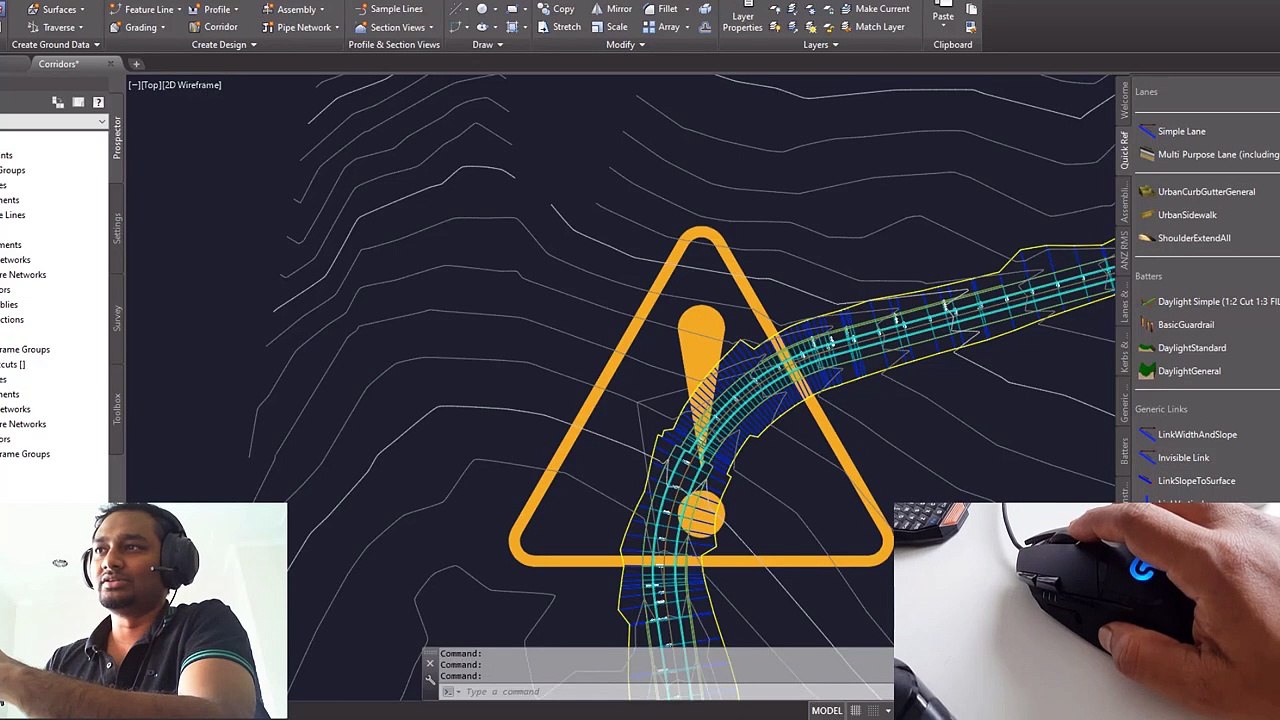Close the command line window
The image size is (1280, 720).
[430, 663]
